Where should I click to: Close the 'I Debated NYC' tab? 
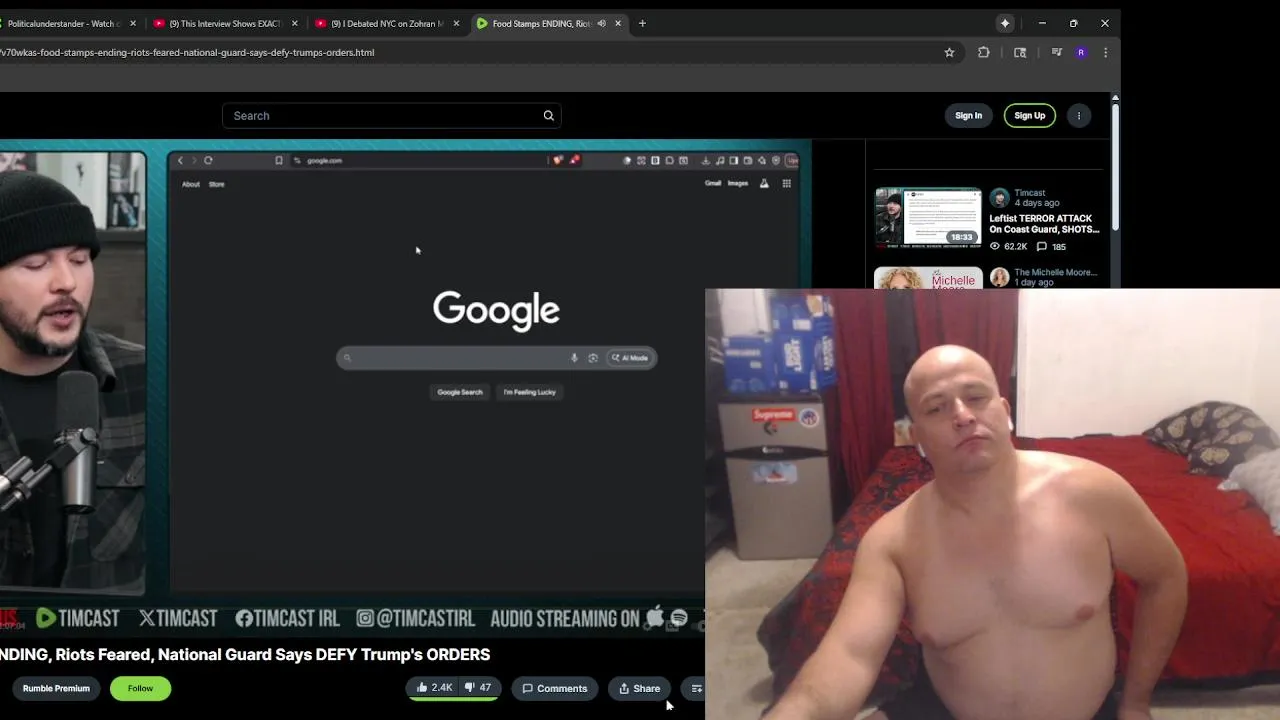[456, 23]
